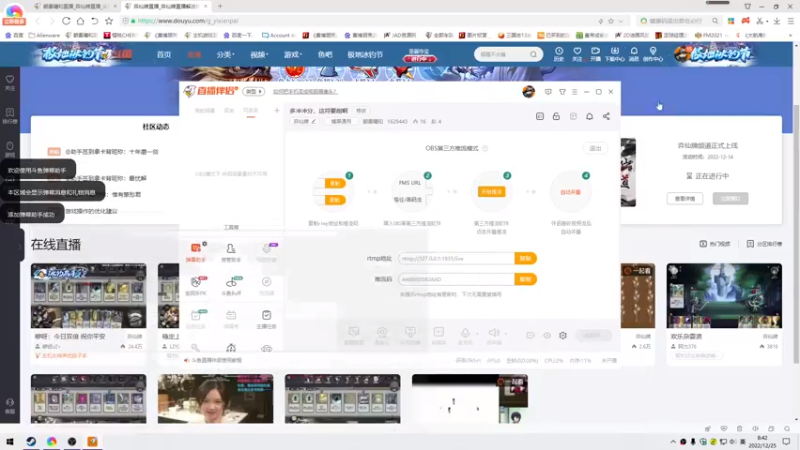Open the first 在线直播 stream thumbnail

(x=88, y=296)
